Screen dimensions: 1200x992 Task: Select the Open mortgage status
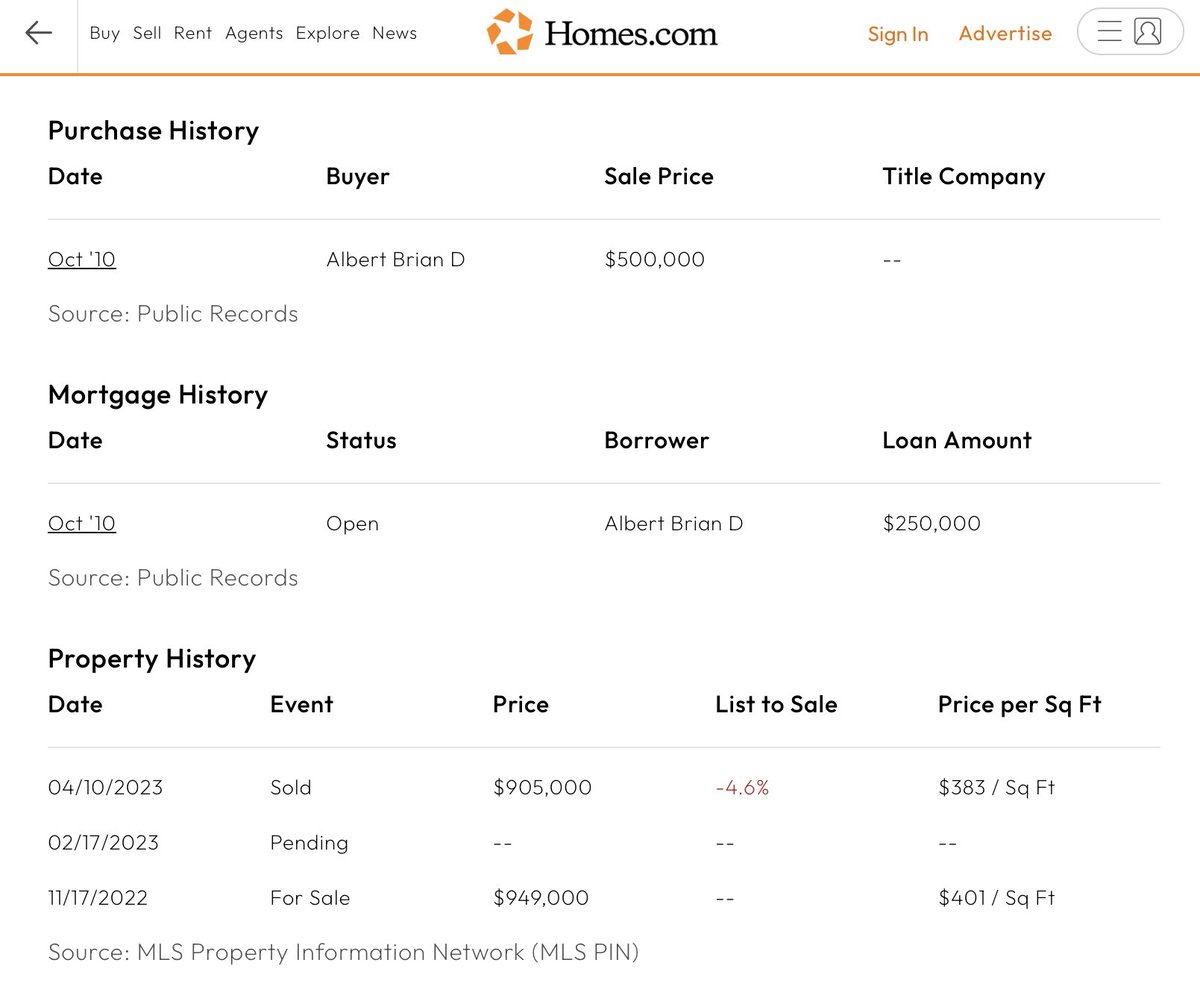[x=353, y=524]
